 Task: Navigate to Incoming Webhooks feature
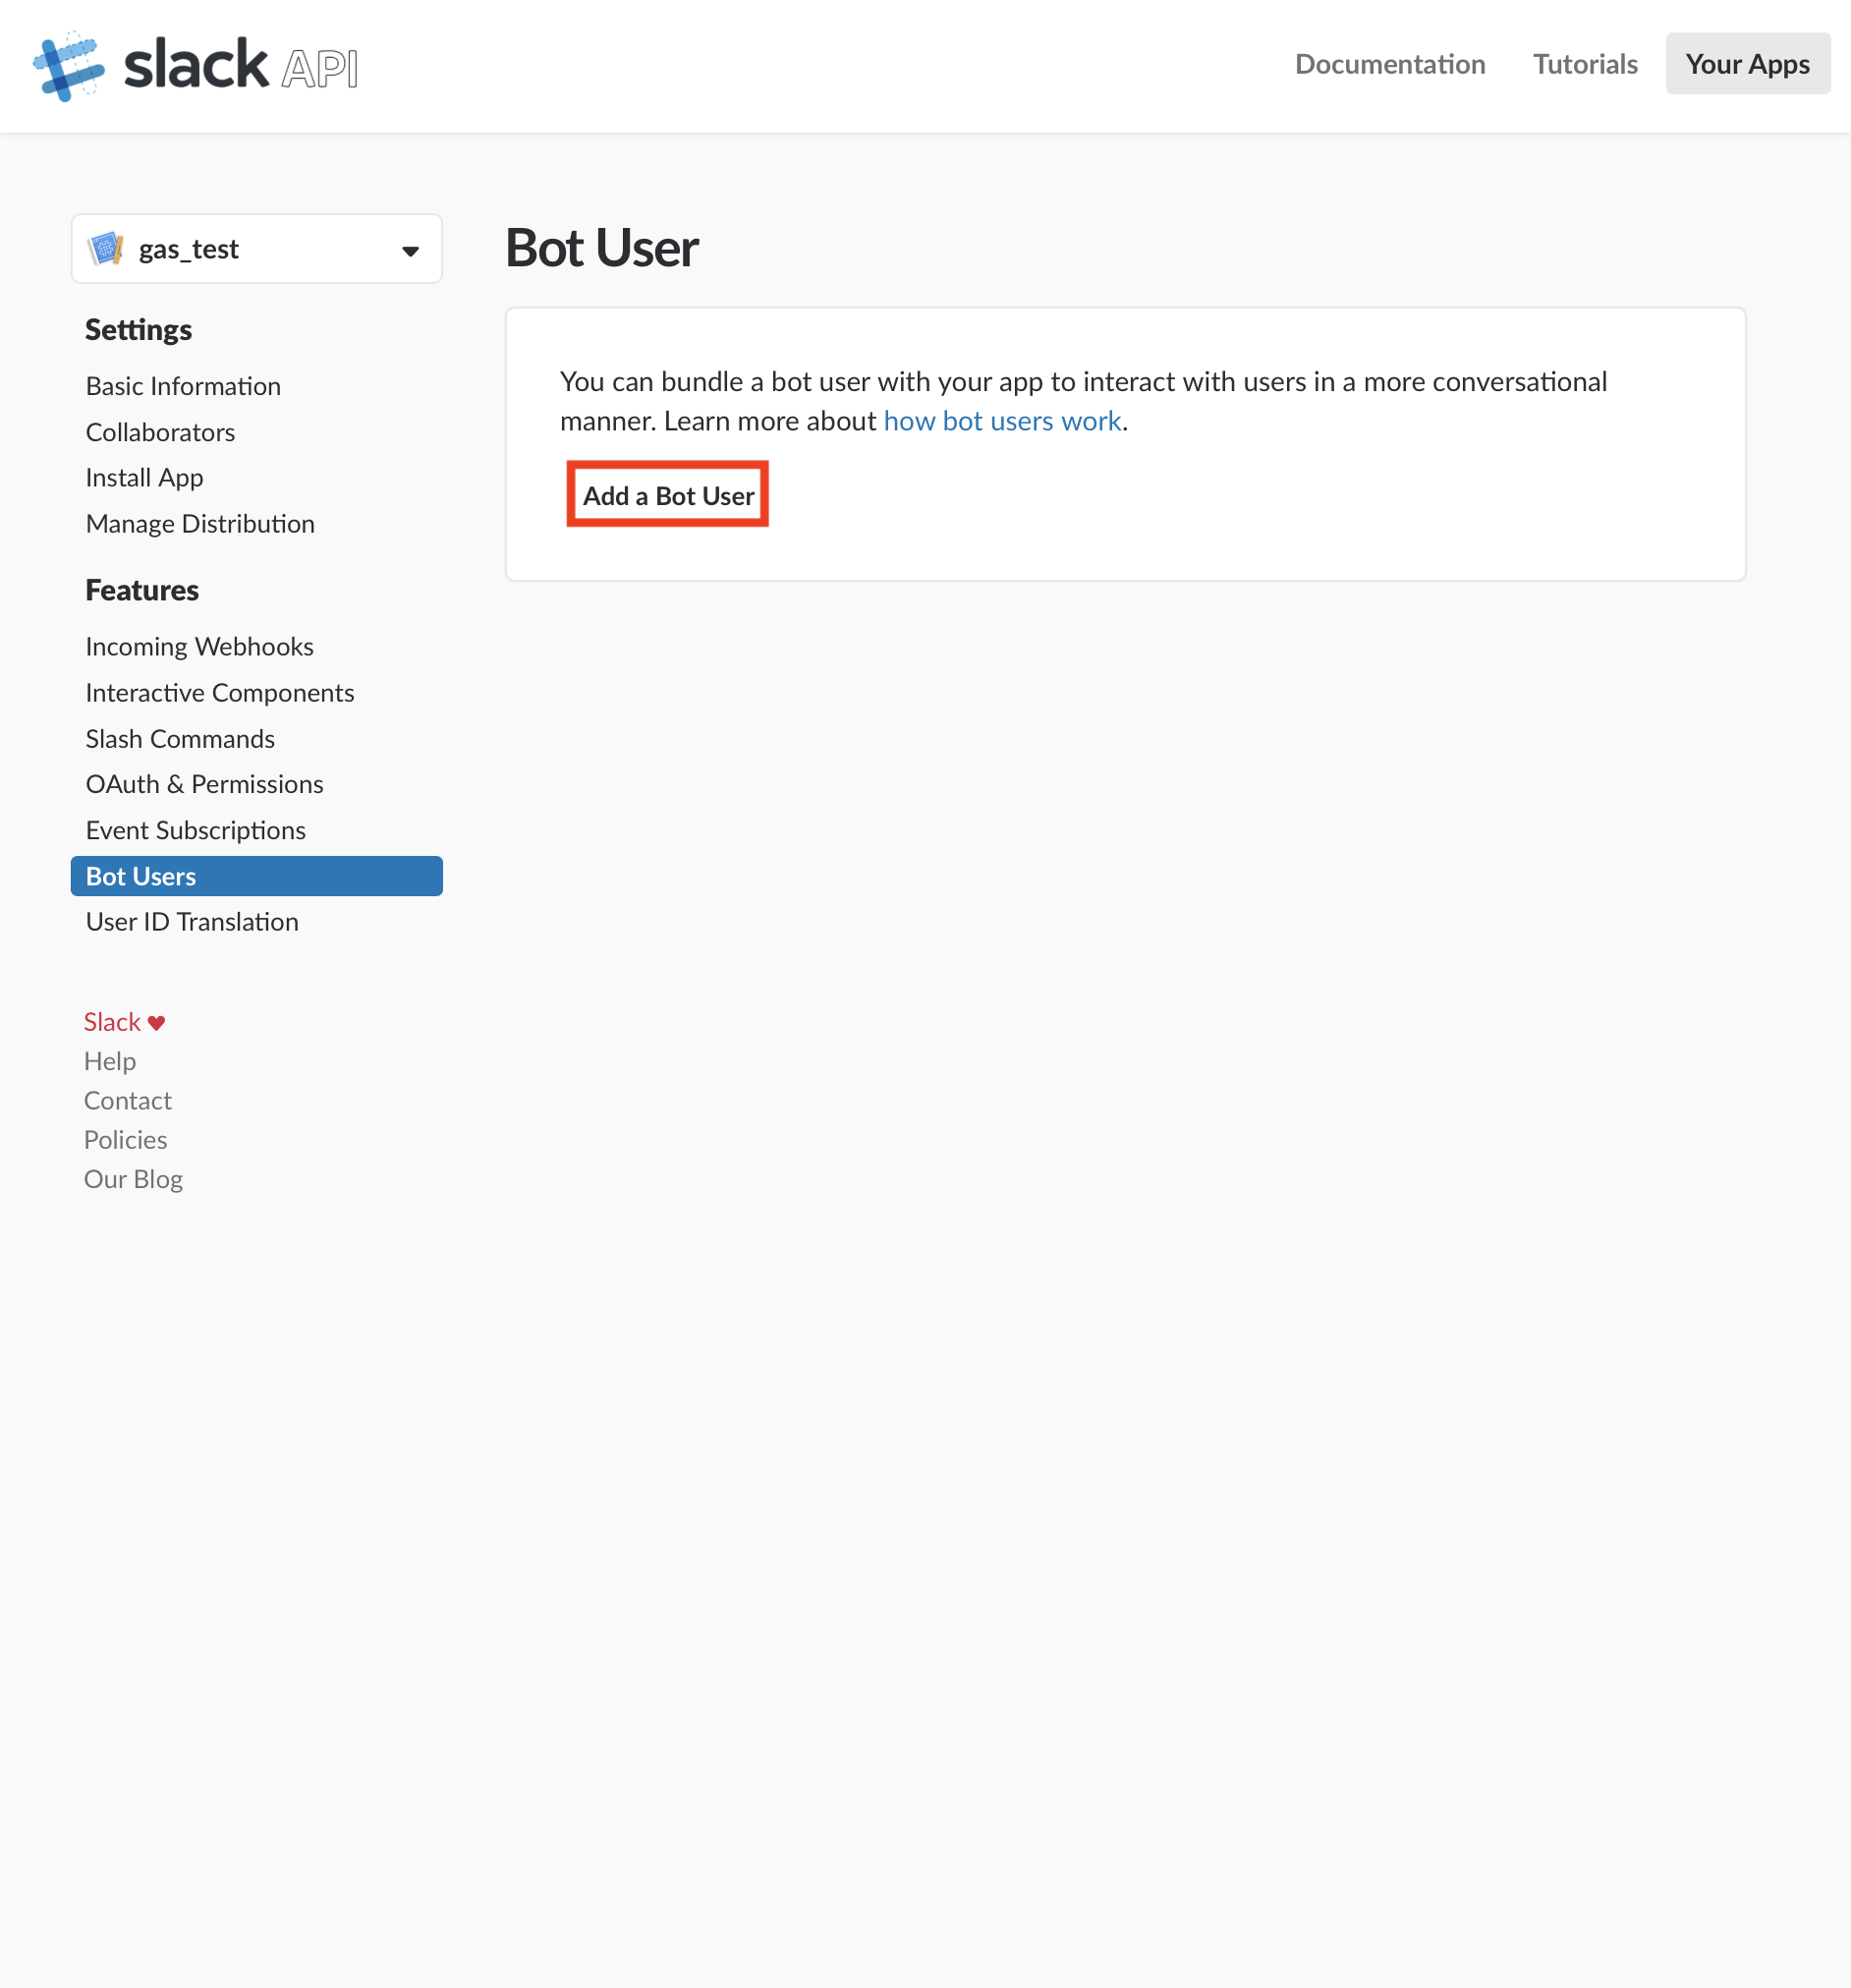click(x=199, y=647)
